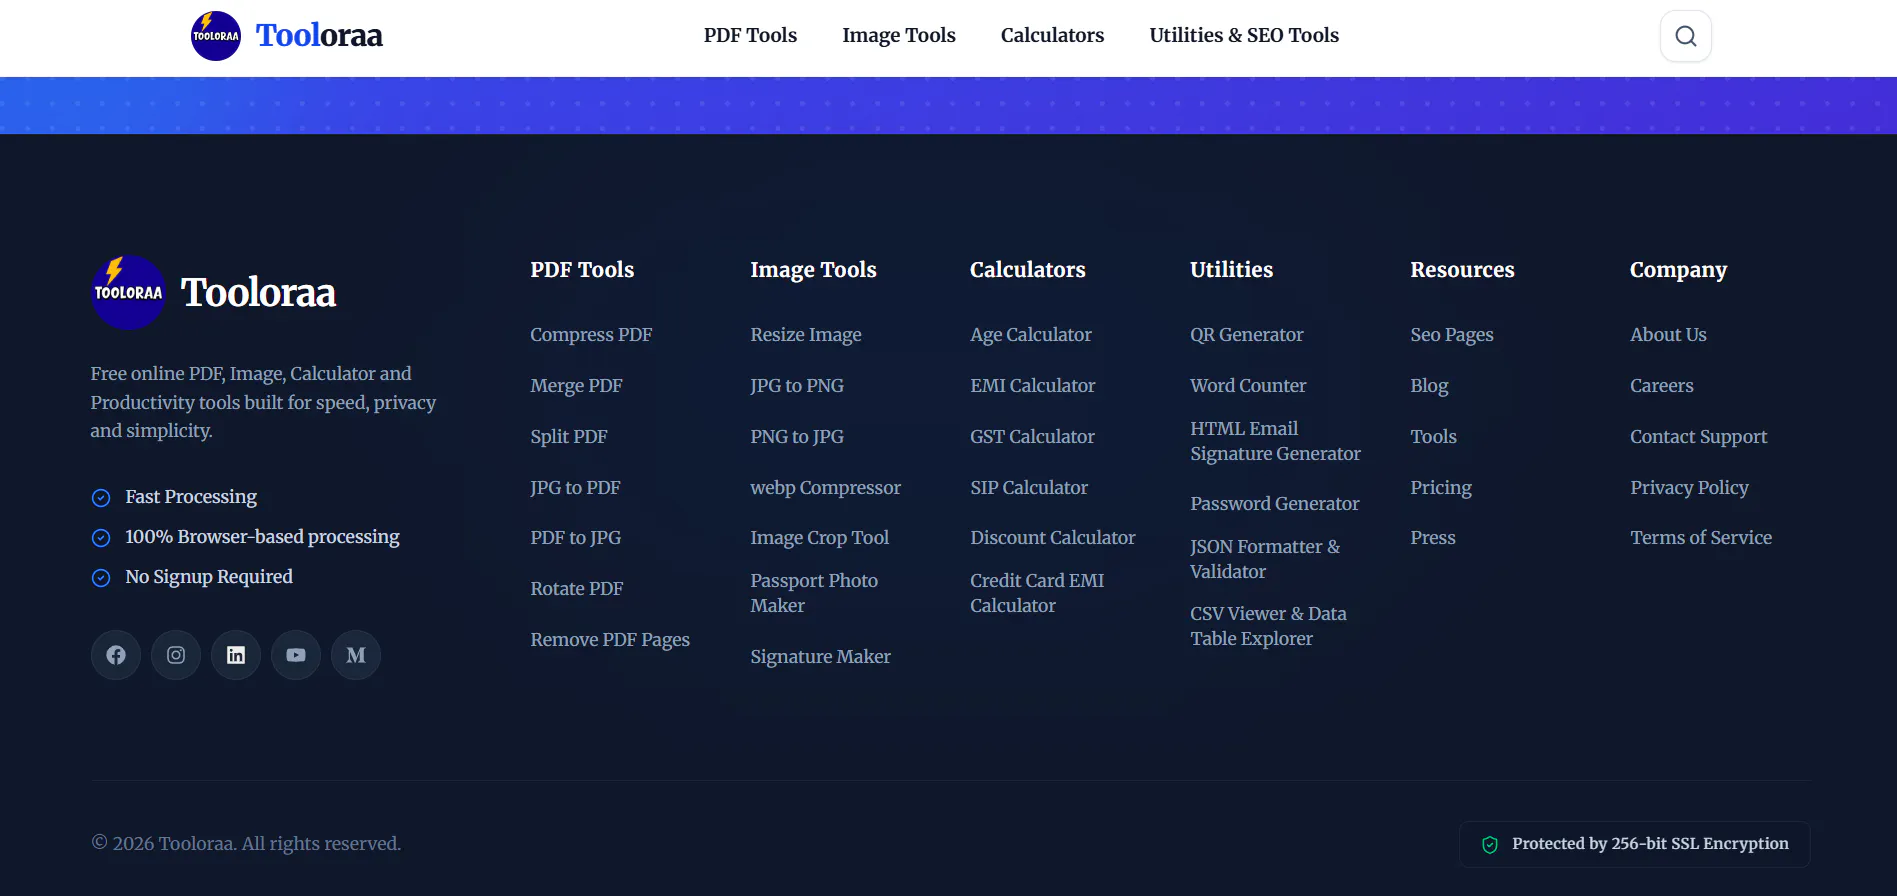Click the Calculators footer heading

1028,270
